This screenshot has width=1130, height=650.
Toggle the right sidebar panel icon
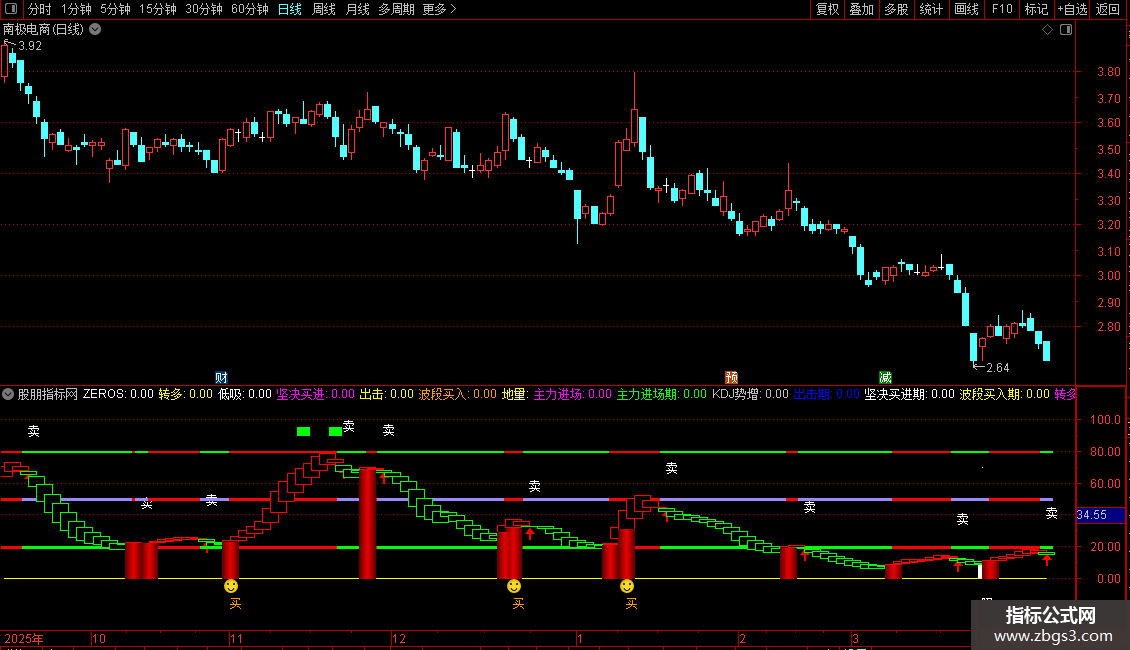point(1066,30)
